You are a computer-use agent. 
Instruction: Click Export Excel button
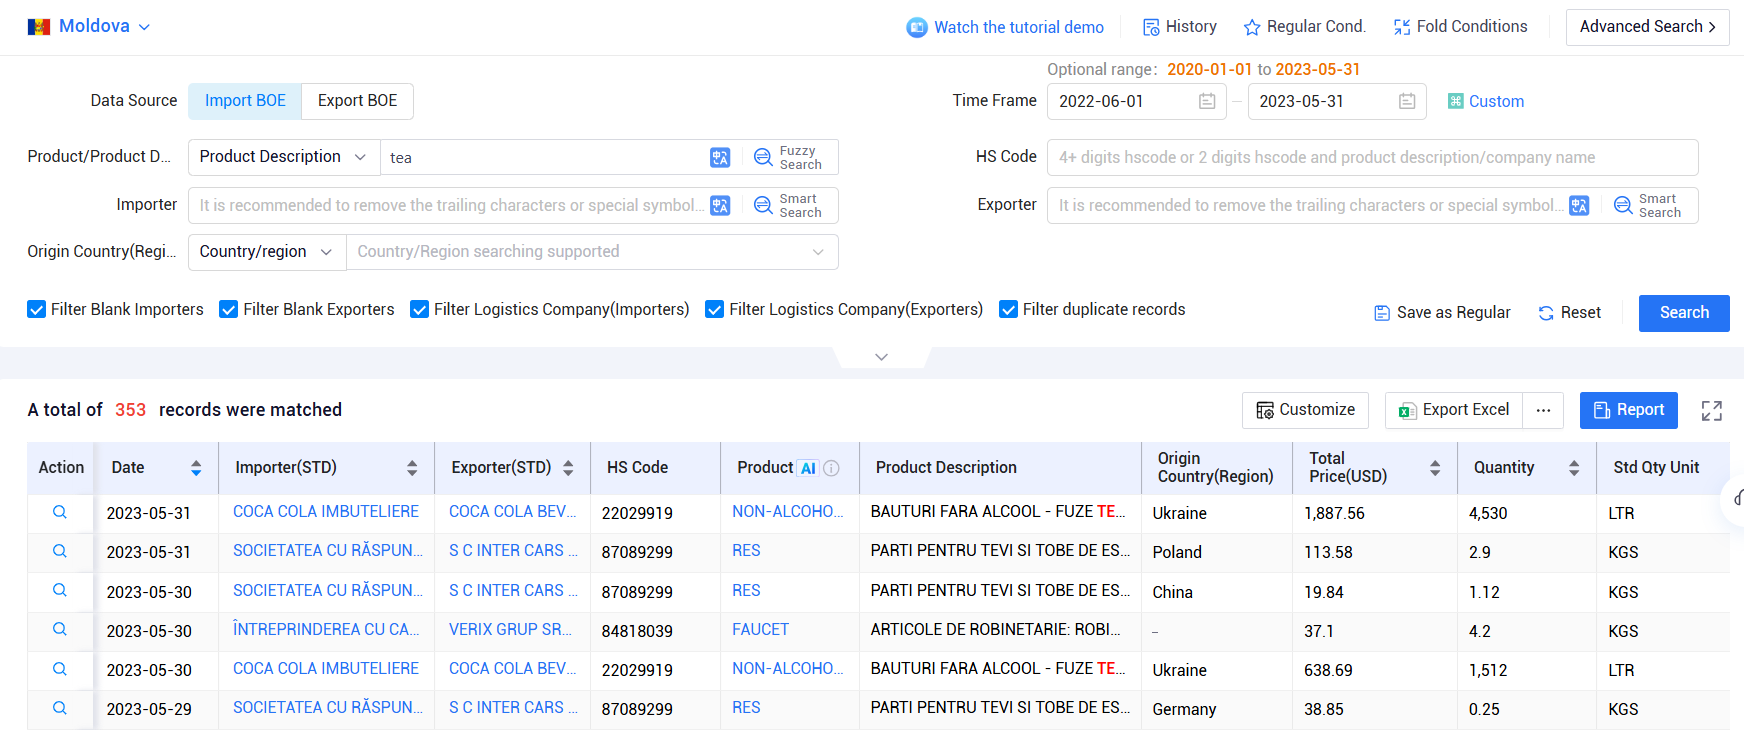point(1454,410)
